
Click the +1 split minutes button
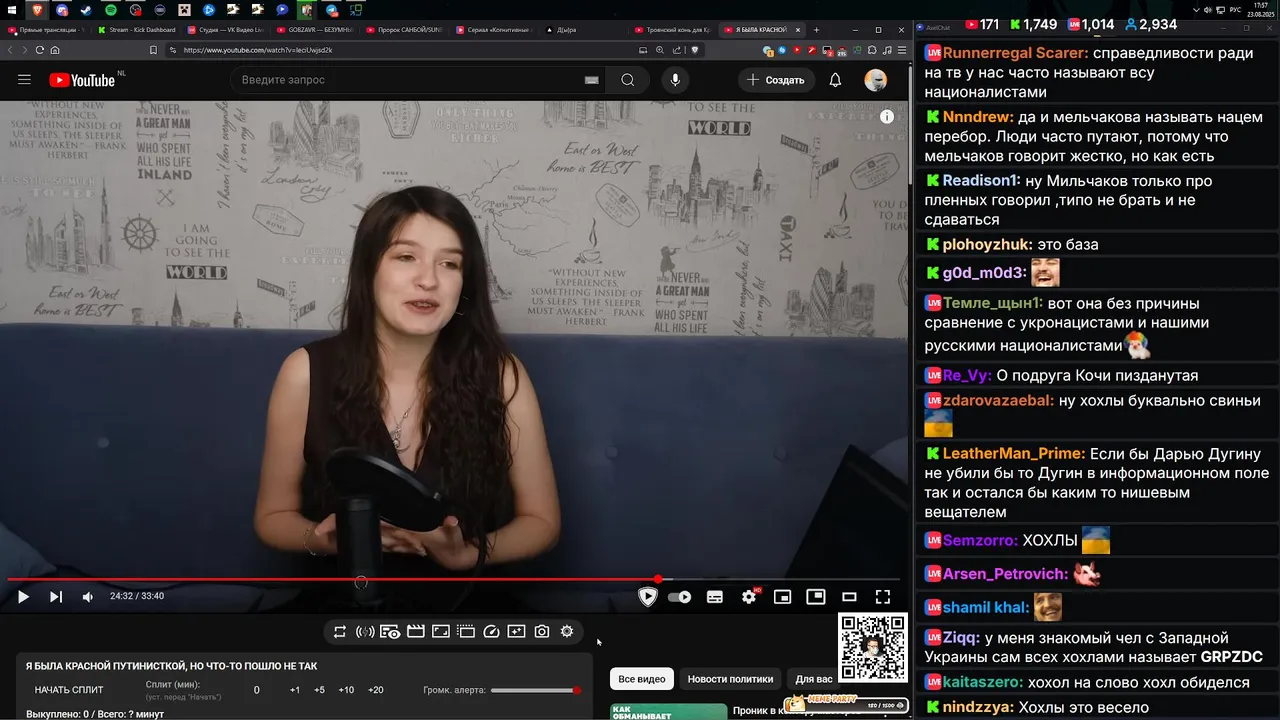pyautogui.click(x=295, y=690)
